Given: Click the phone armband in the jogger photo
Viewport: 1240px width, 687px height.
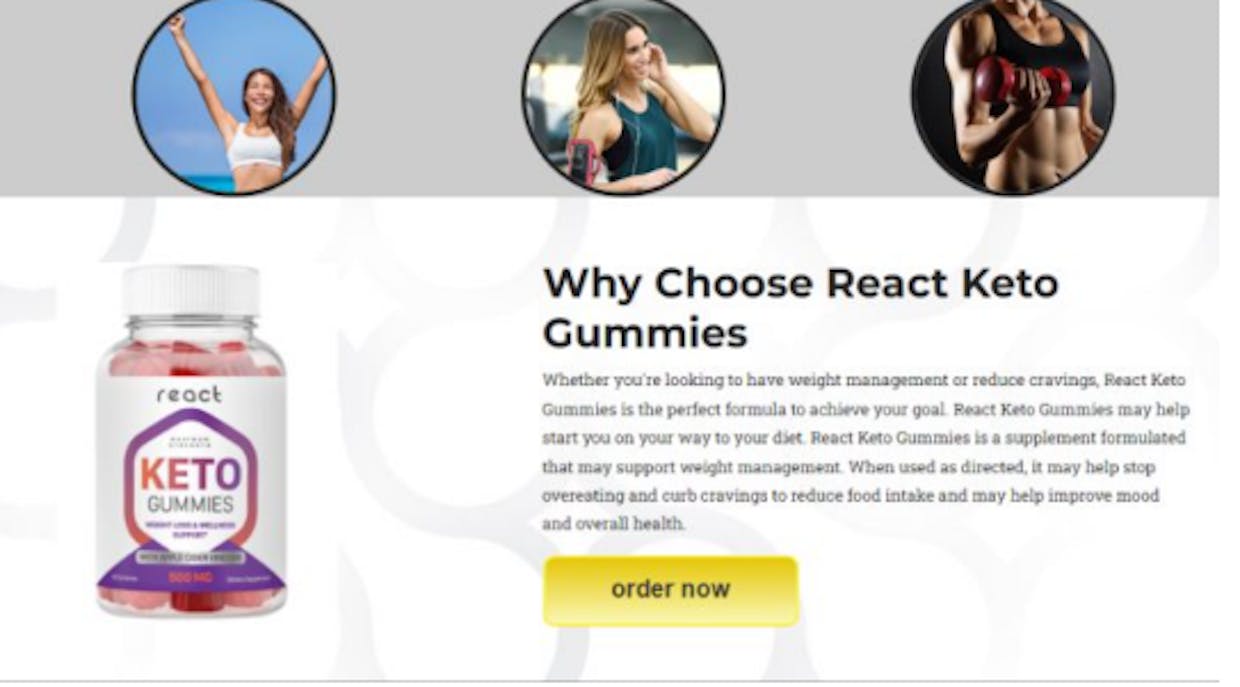Looking at the screenshot, I should [582, 160].
